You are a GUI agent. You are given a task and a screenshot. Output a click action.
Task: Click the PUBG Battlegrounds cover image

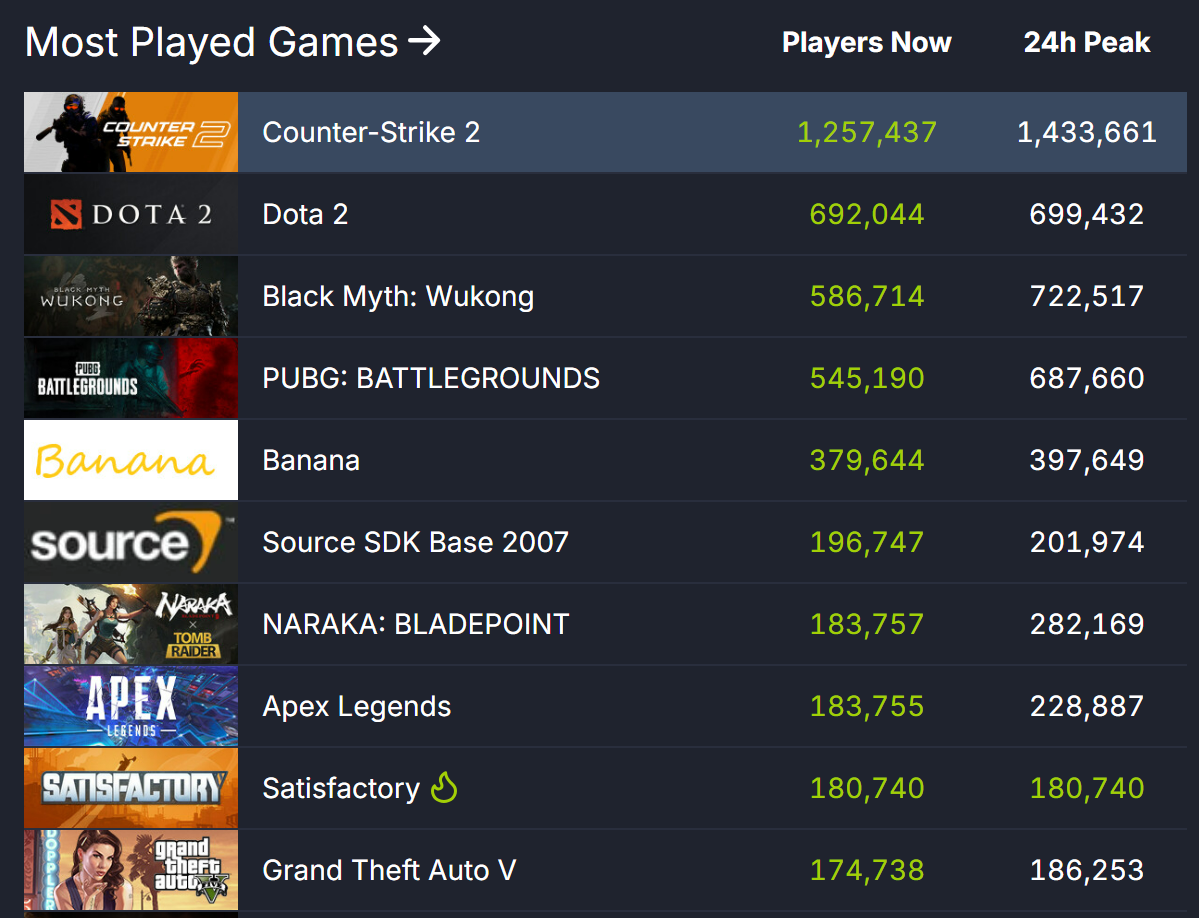pos(131,378)
